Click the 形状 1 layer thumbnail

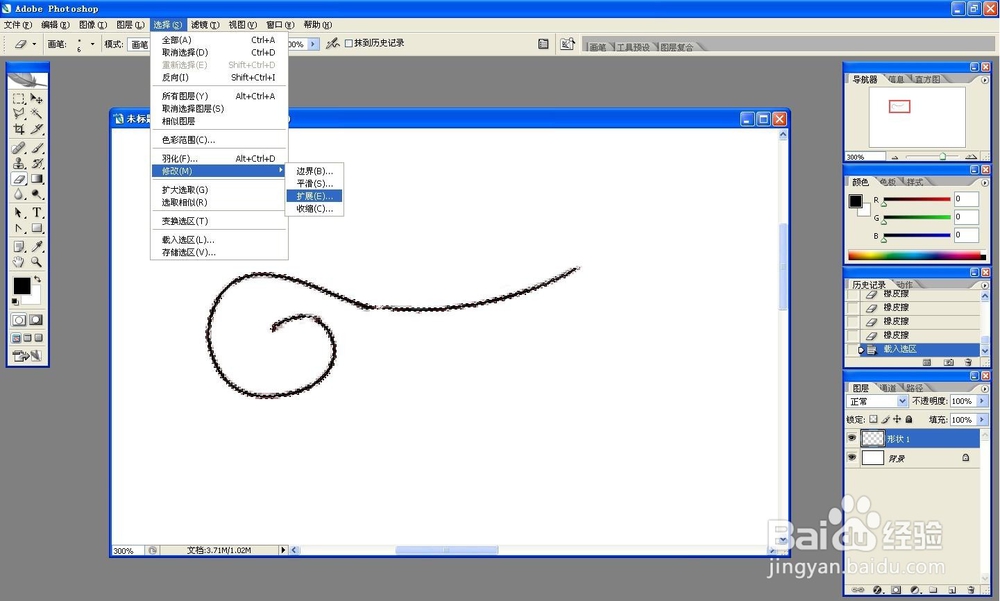872,438
